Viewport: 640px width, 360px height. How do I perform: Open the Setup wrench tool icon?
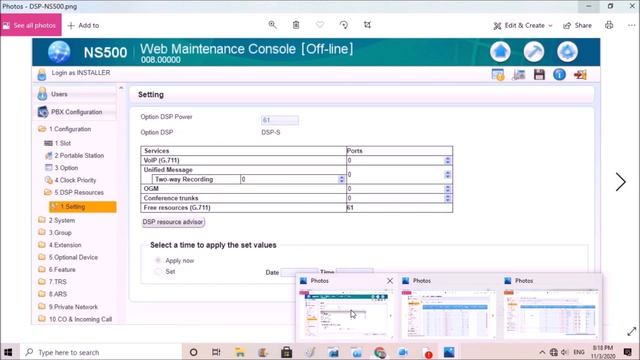(x=533, y=52)
